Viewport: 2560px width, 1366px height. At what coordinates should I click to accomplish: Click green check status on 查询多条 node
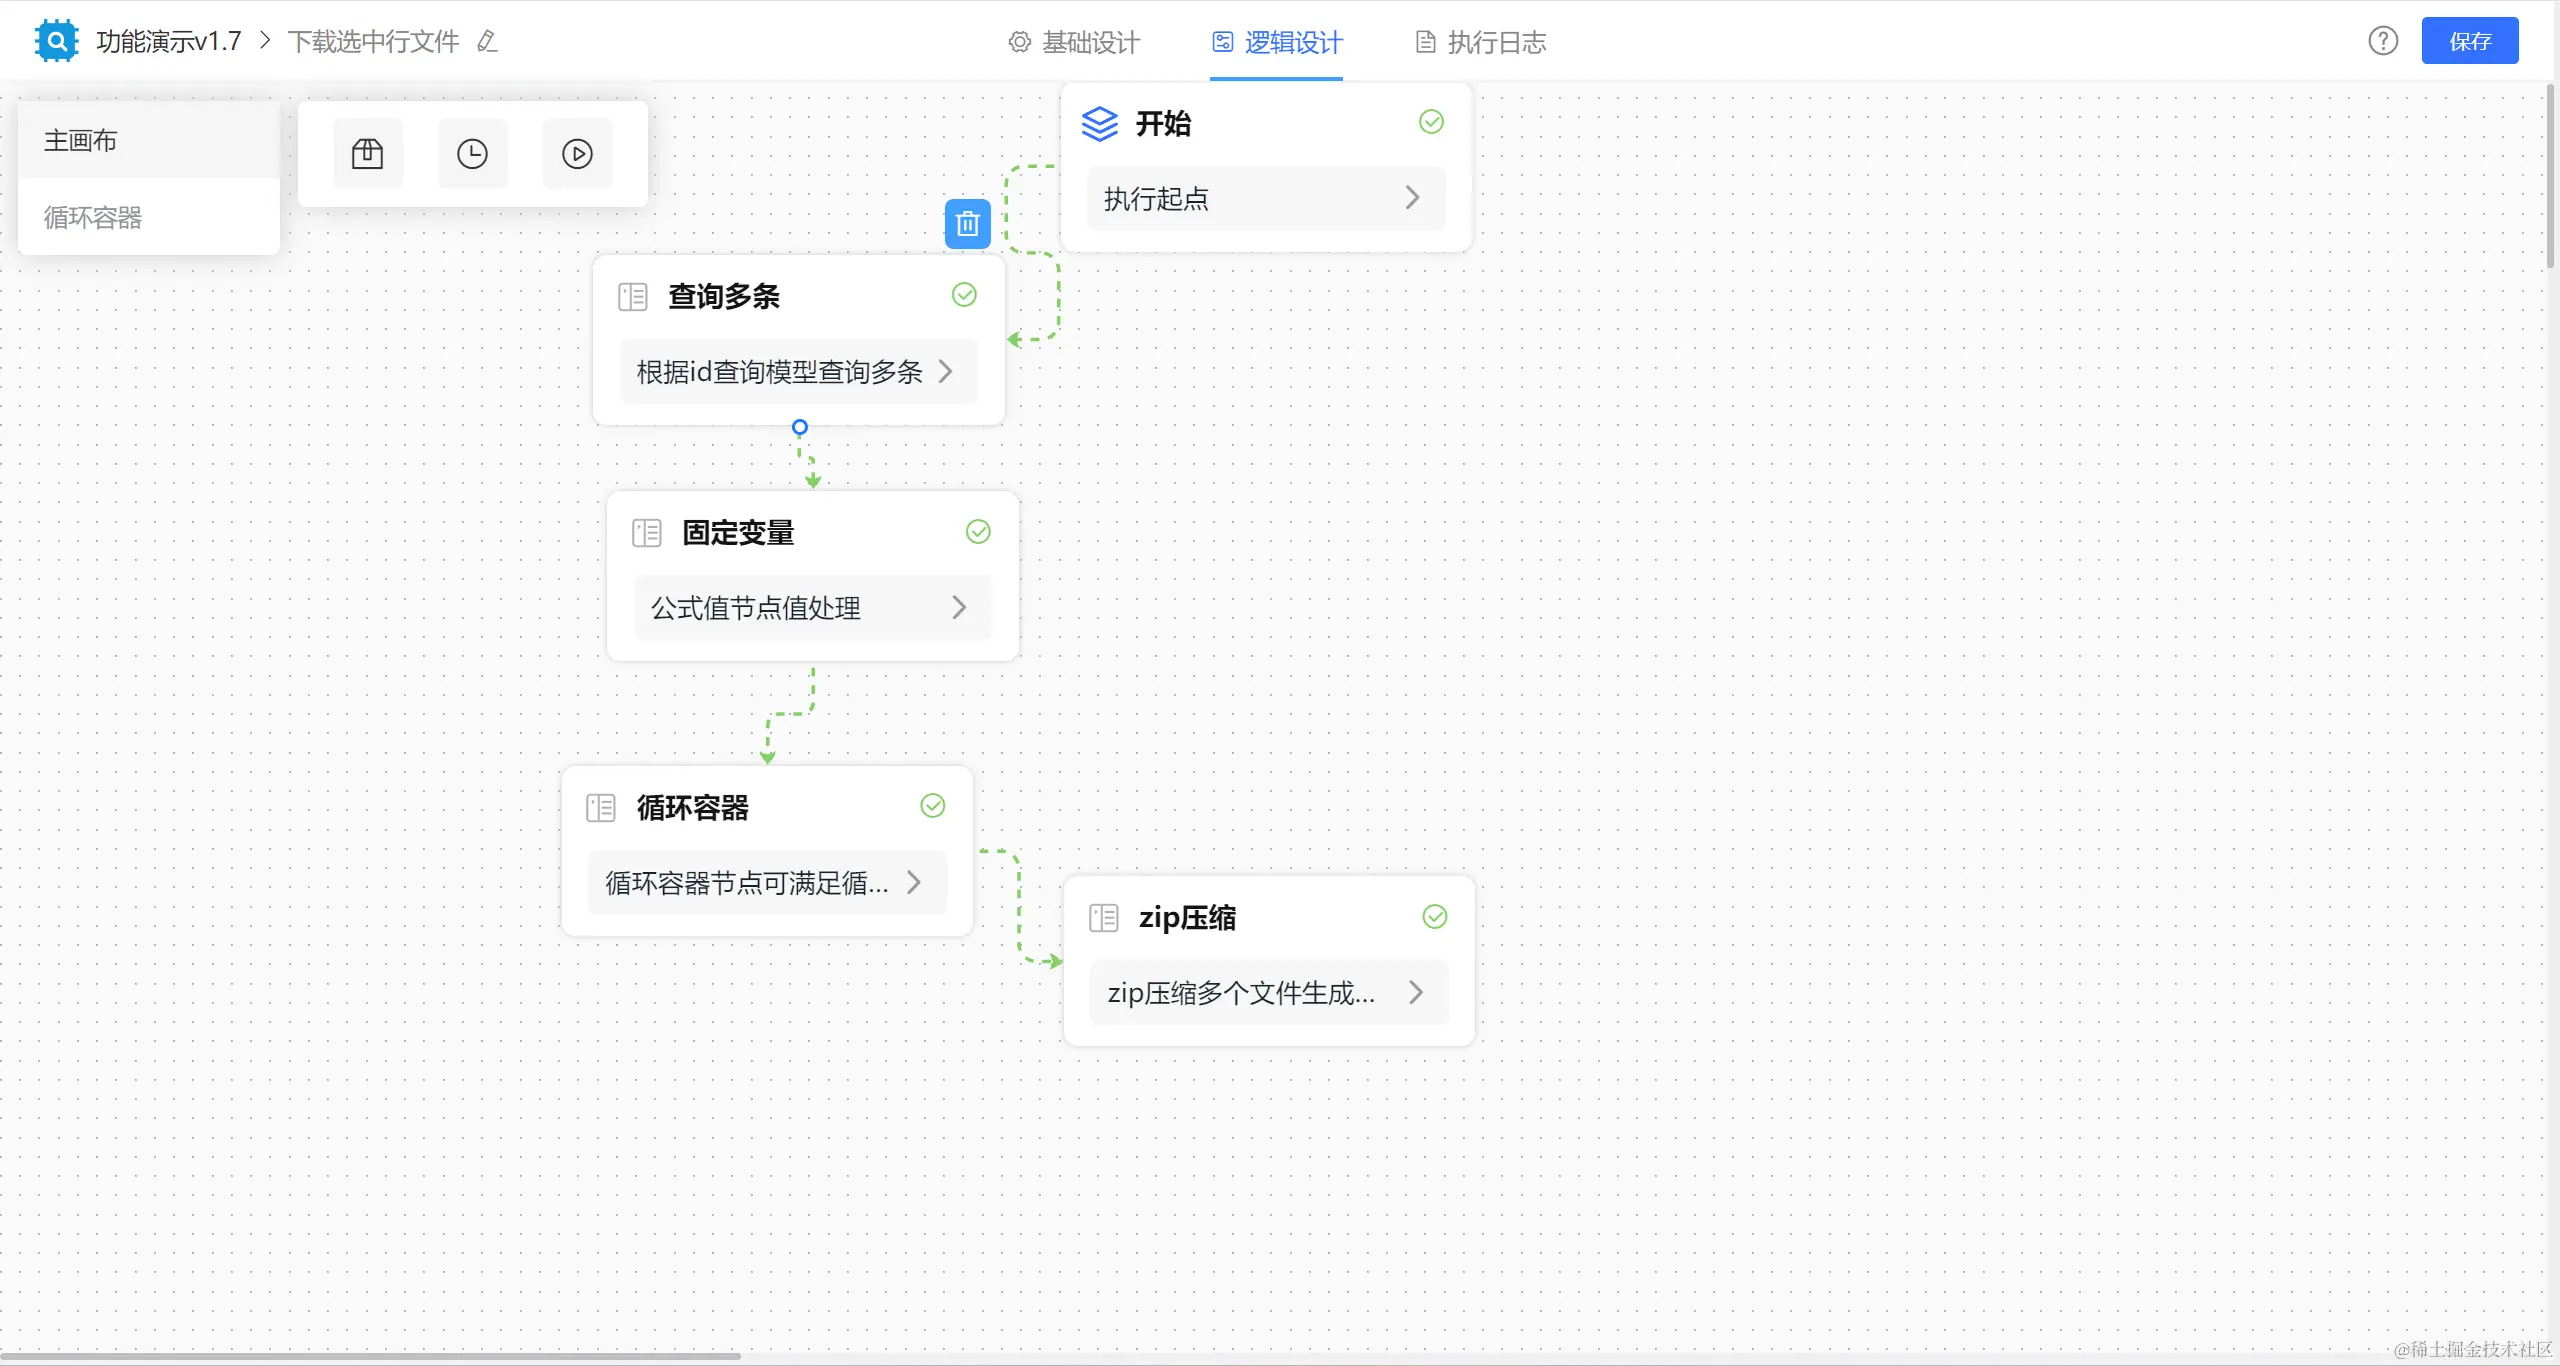[964, 295]
